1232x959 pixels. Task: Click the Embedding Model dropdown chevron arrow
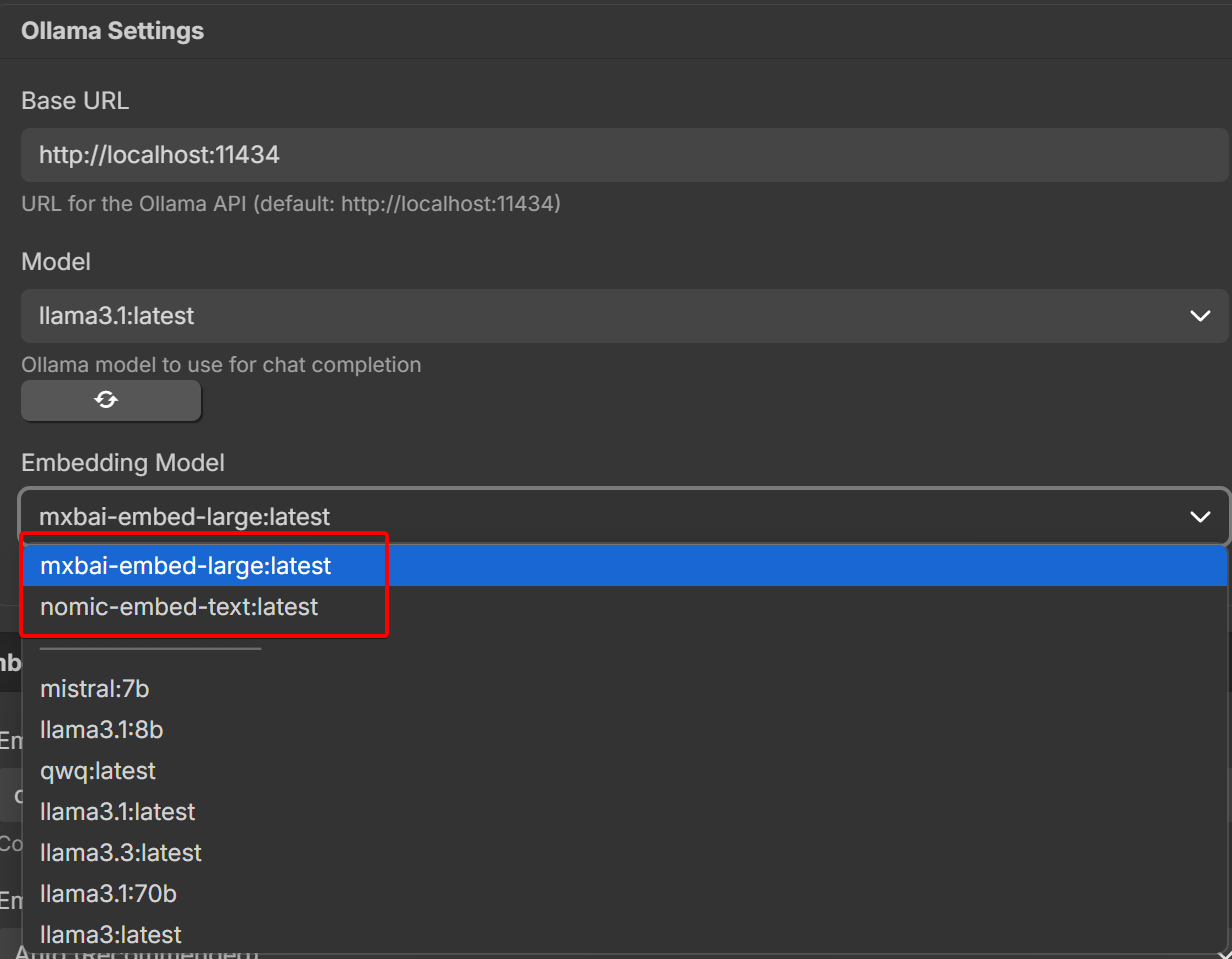[1200, 516]
